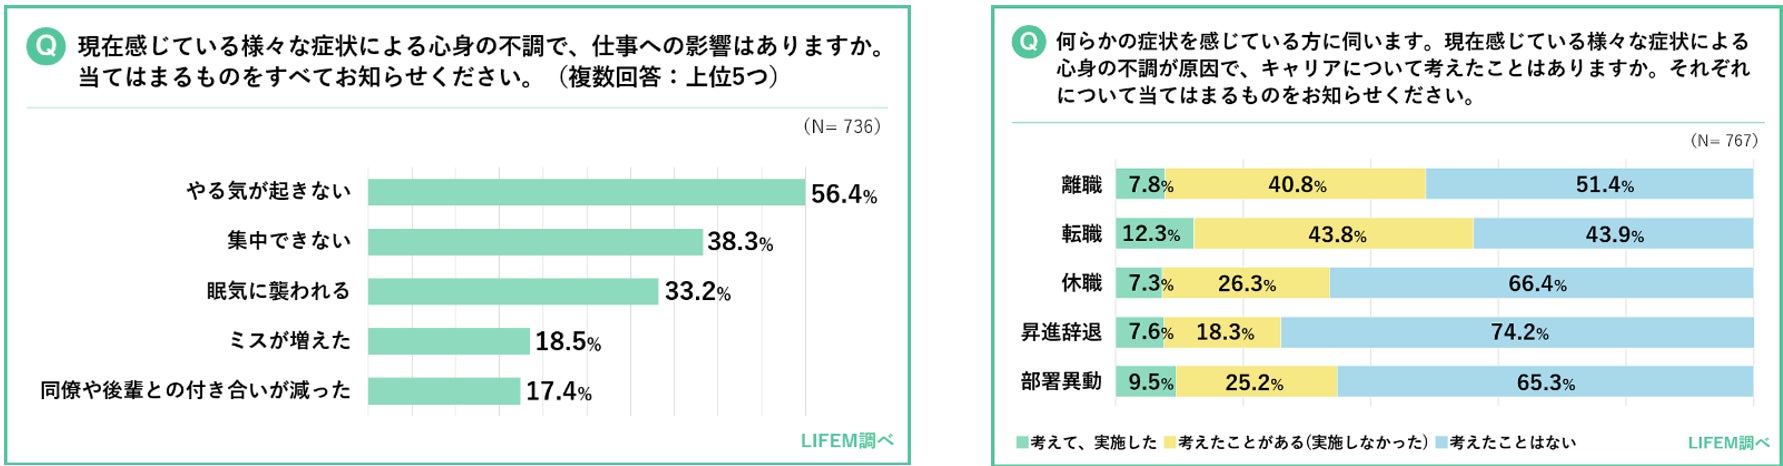
Task: Click the 転職 row's 12.3% green segment
Action: pos(1153,234)
